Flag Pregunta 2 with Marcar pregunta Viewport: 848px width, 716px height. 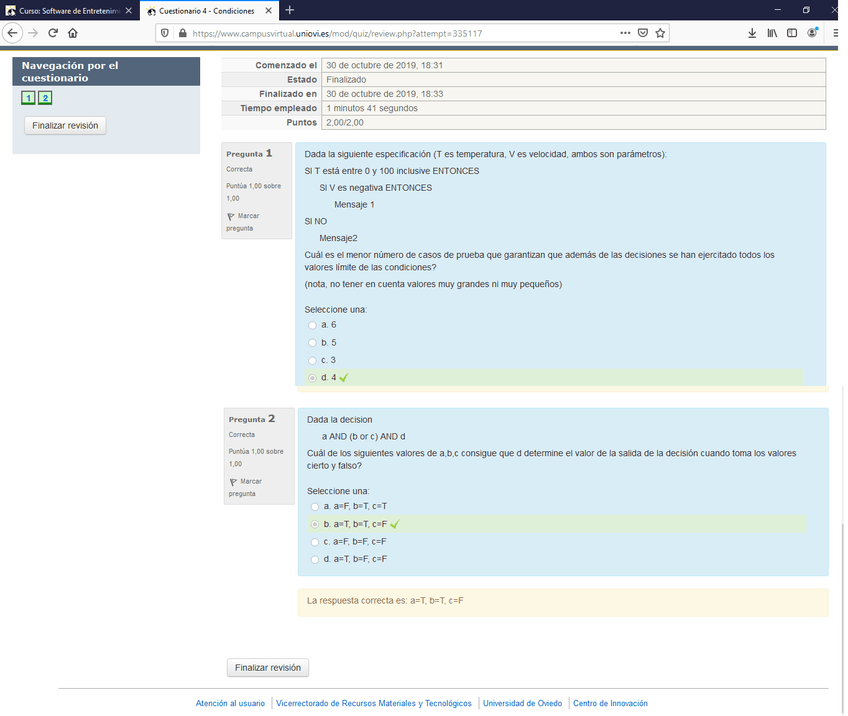(233, 482)
